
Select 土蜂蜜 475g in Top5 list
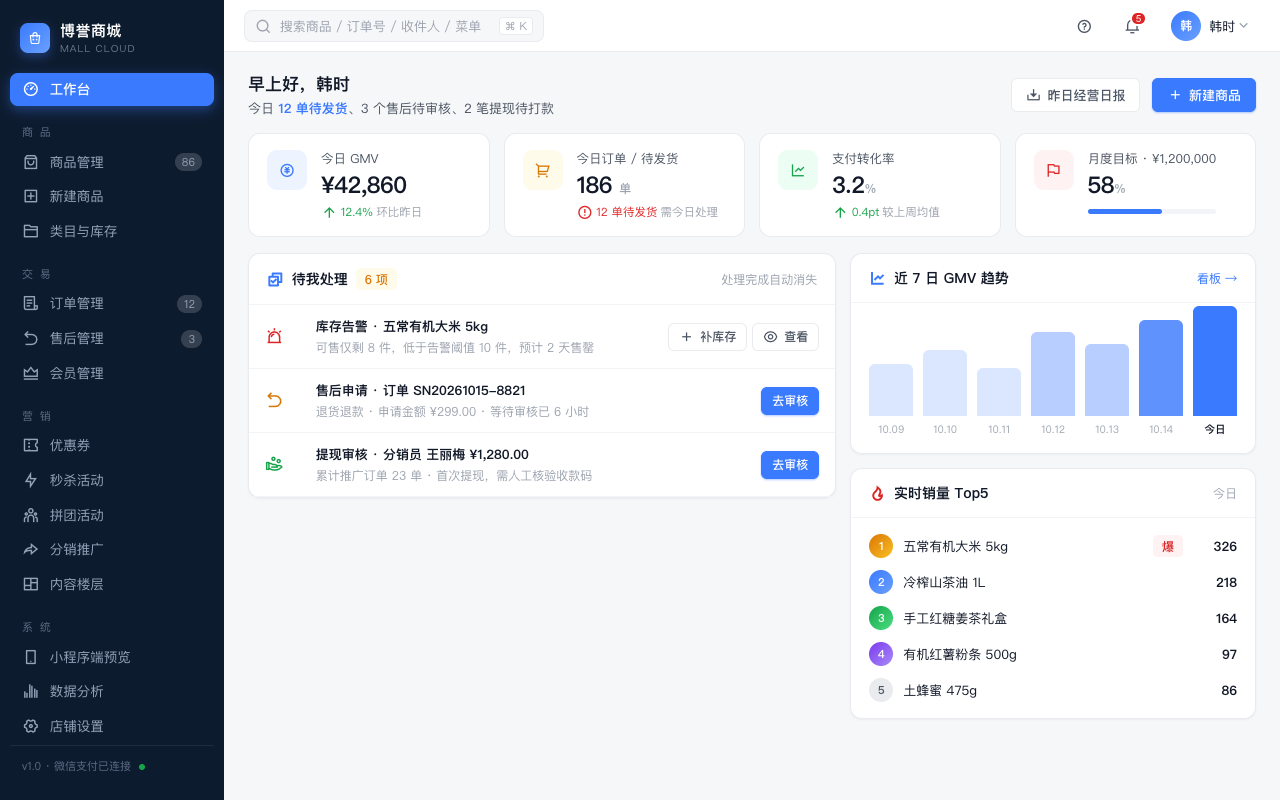[x=1053, y=690]
